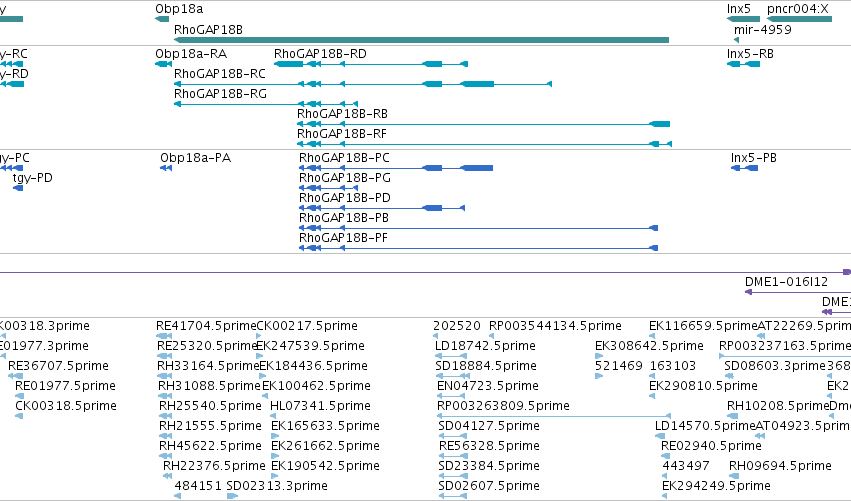Click the CK00318.5prime EST label
The width and height of the screenshot is (851, 501).
66,406
